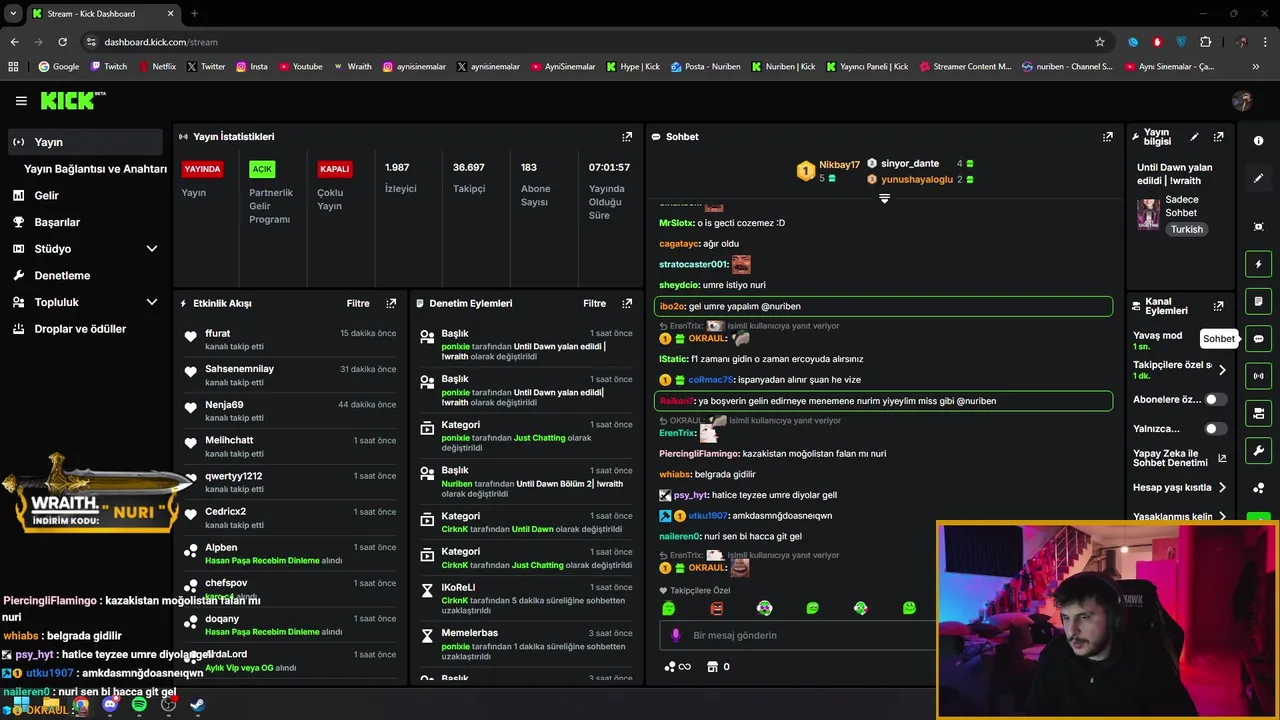Viewport: 1280px width, 720px height.
Task: Open the Hype | Kick bookmark
Action: tap(632, 67)
